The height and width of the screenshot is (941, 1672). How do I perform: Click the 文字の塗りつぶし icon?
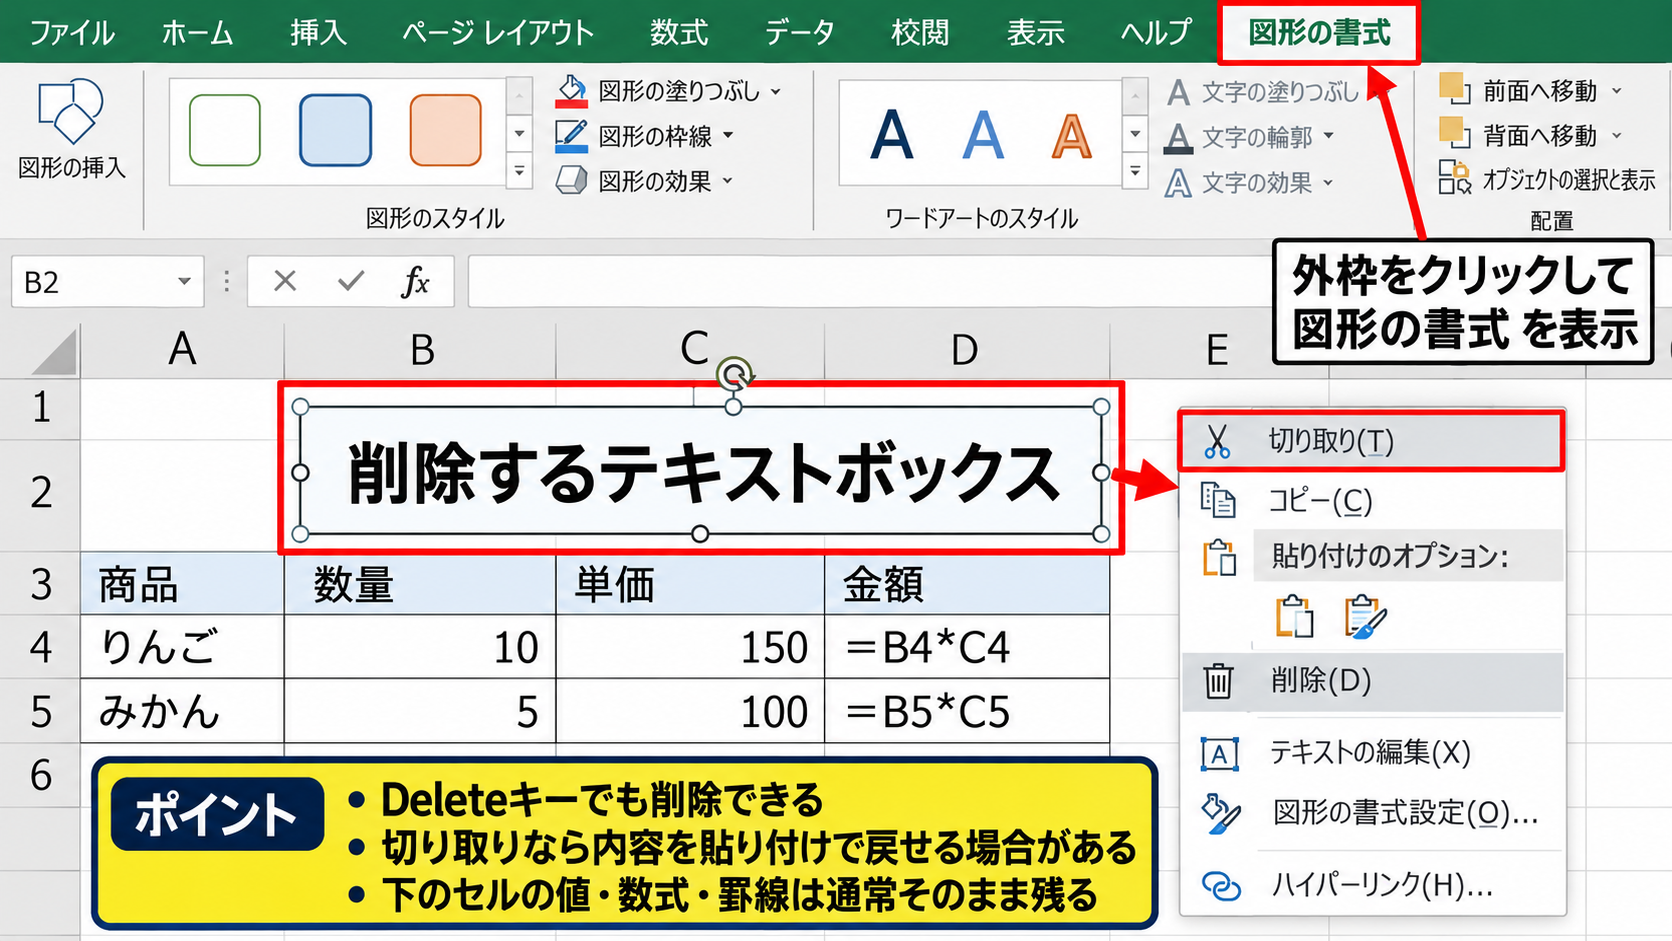pyautogui.click(x=1178, y=92)
